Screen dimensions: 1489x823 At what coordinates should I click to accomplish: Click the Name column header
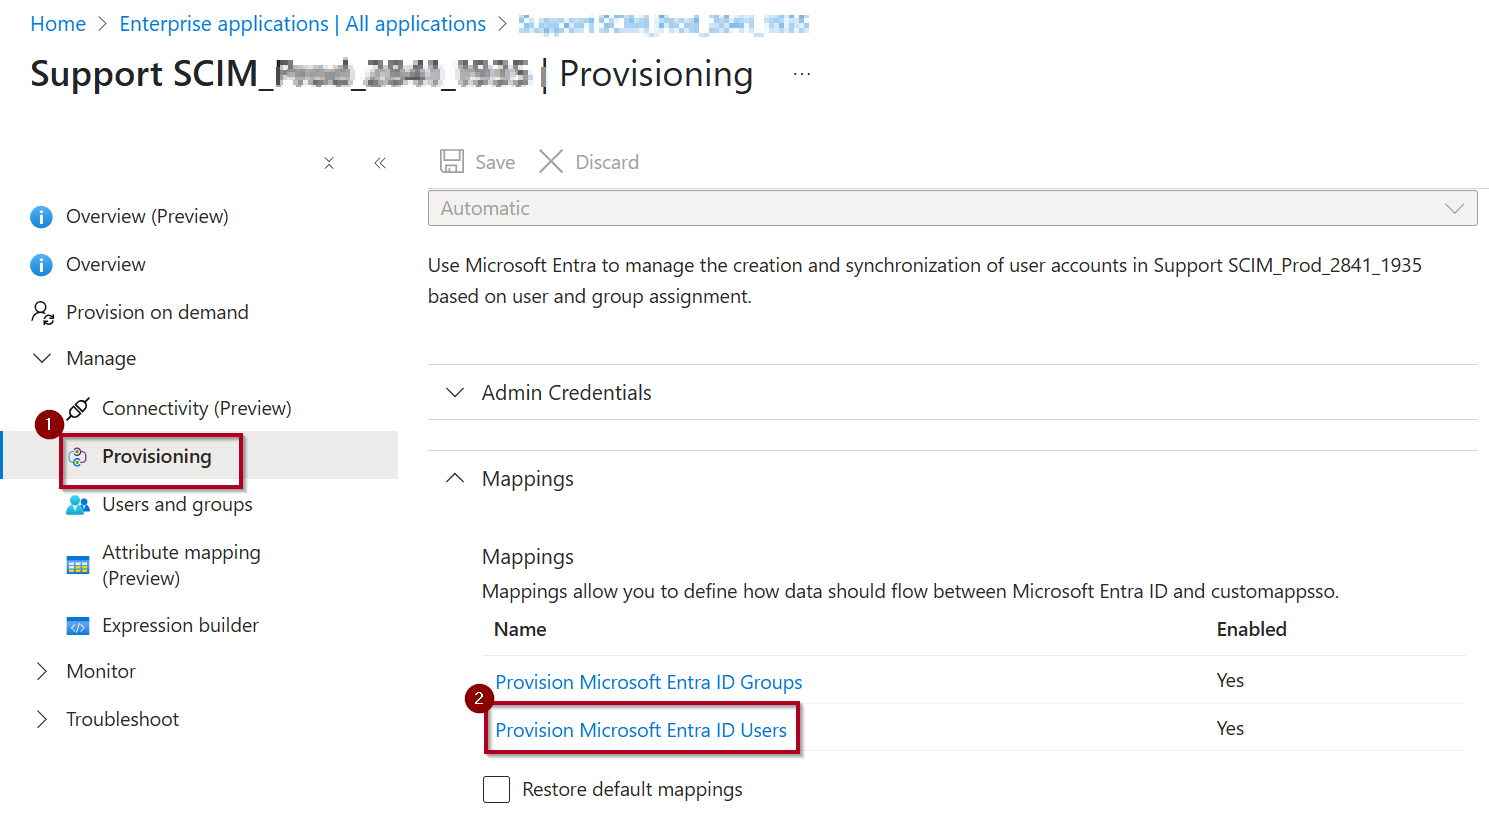click(520, 630)
